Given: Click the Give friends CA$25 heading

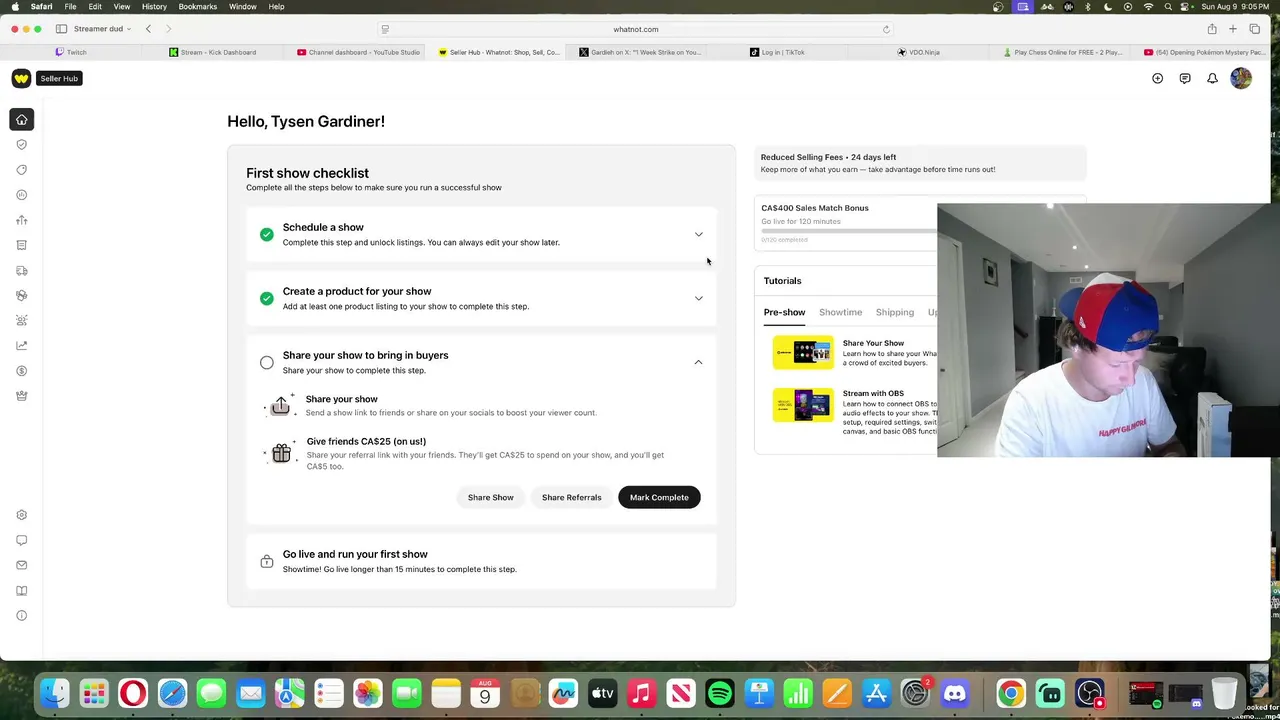Looking at the screenshot, I should [366, 441].
